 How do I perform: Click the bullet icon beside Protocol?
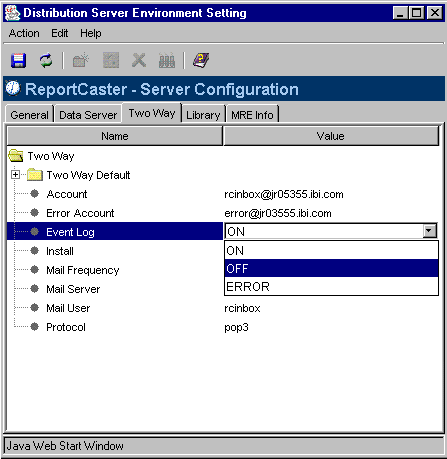point(35,327)
